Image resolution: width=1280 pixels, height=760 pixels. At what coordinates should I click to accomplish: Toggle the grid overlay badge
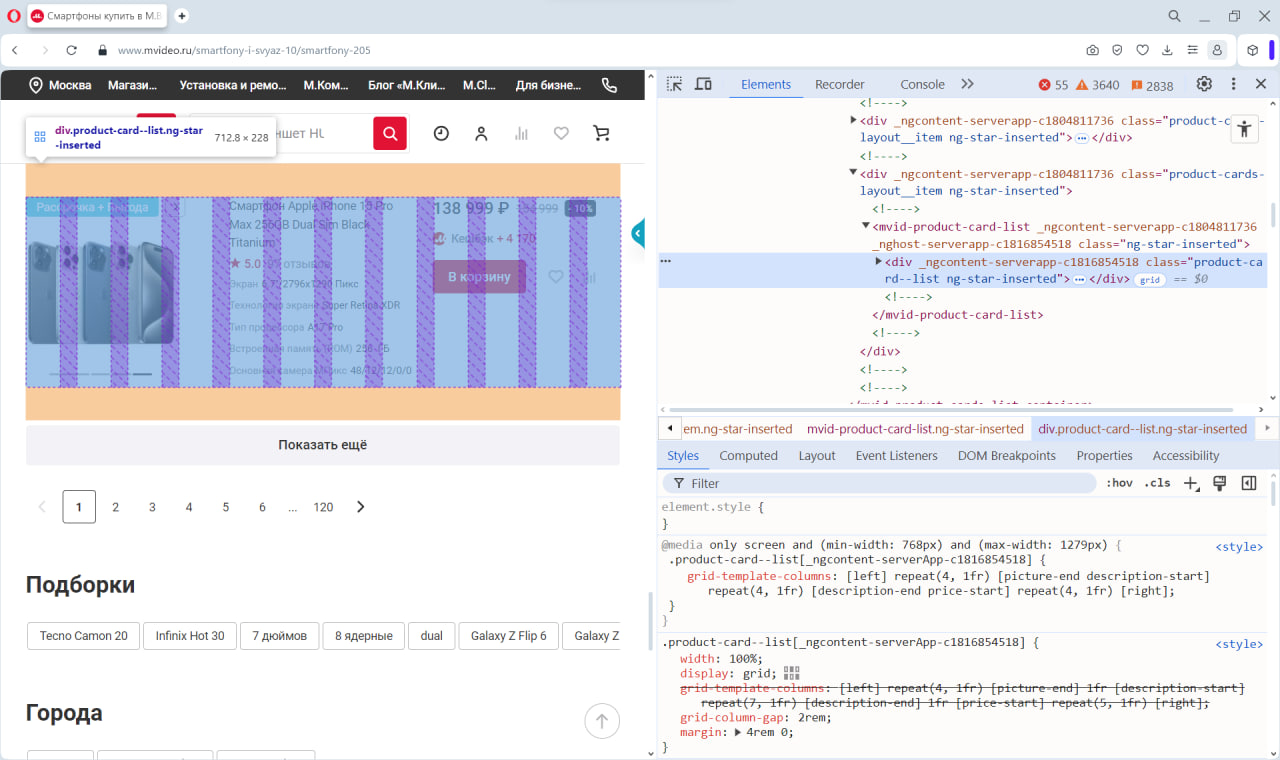[x=1150, y=280]
